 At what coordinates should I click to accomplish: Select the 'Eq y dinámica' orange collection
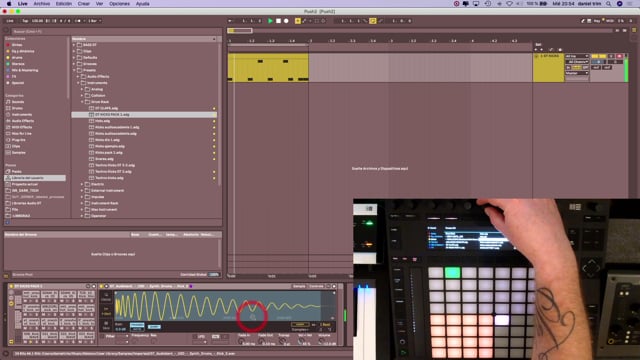click(x=22, y=51)
